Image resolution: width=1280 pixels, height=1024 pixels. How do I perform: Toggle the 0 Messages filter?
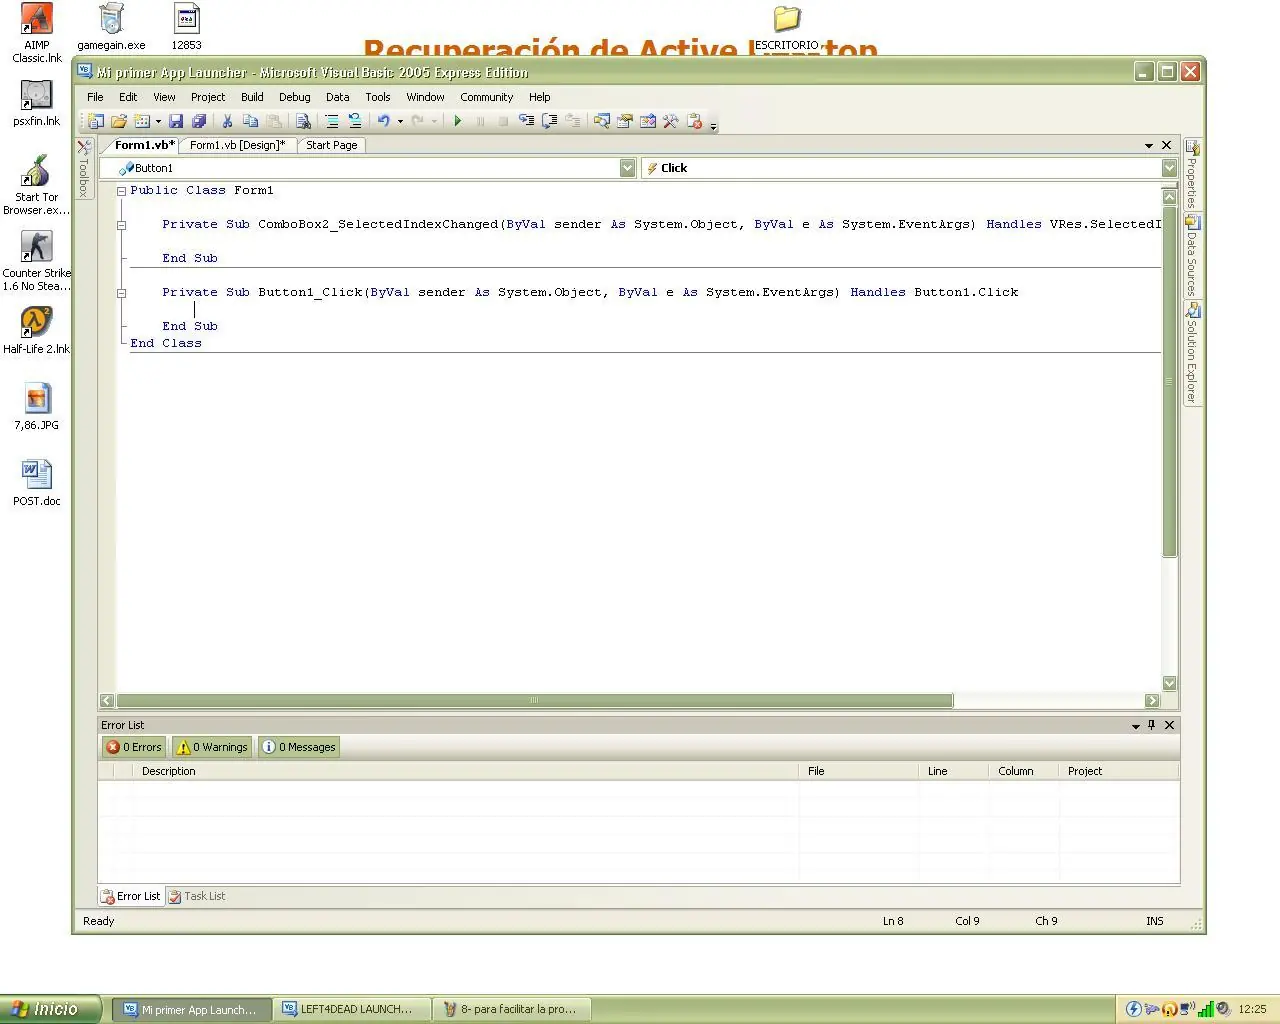[298, 747]
